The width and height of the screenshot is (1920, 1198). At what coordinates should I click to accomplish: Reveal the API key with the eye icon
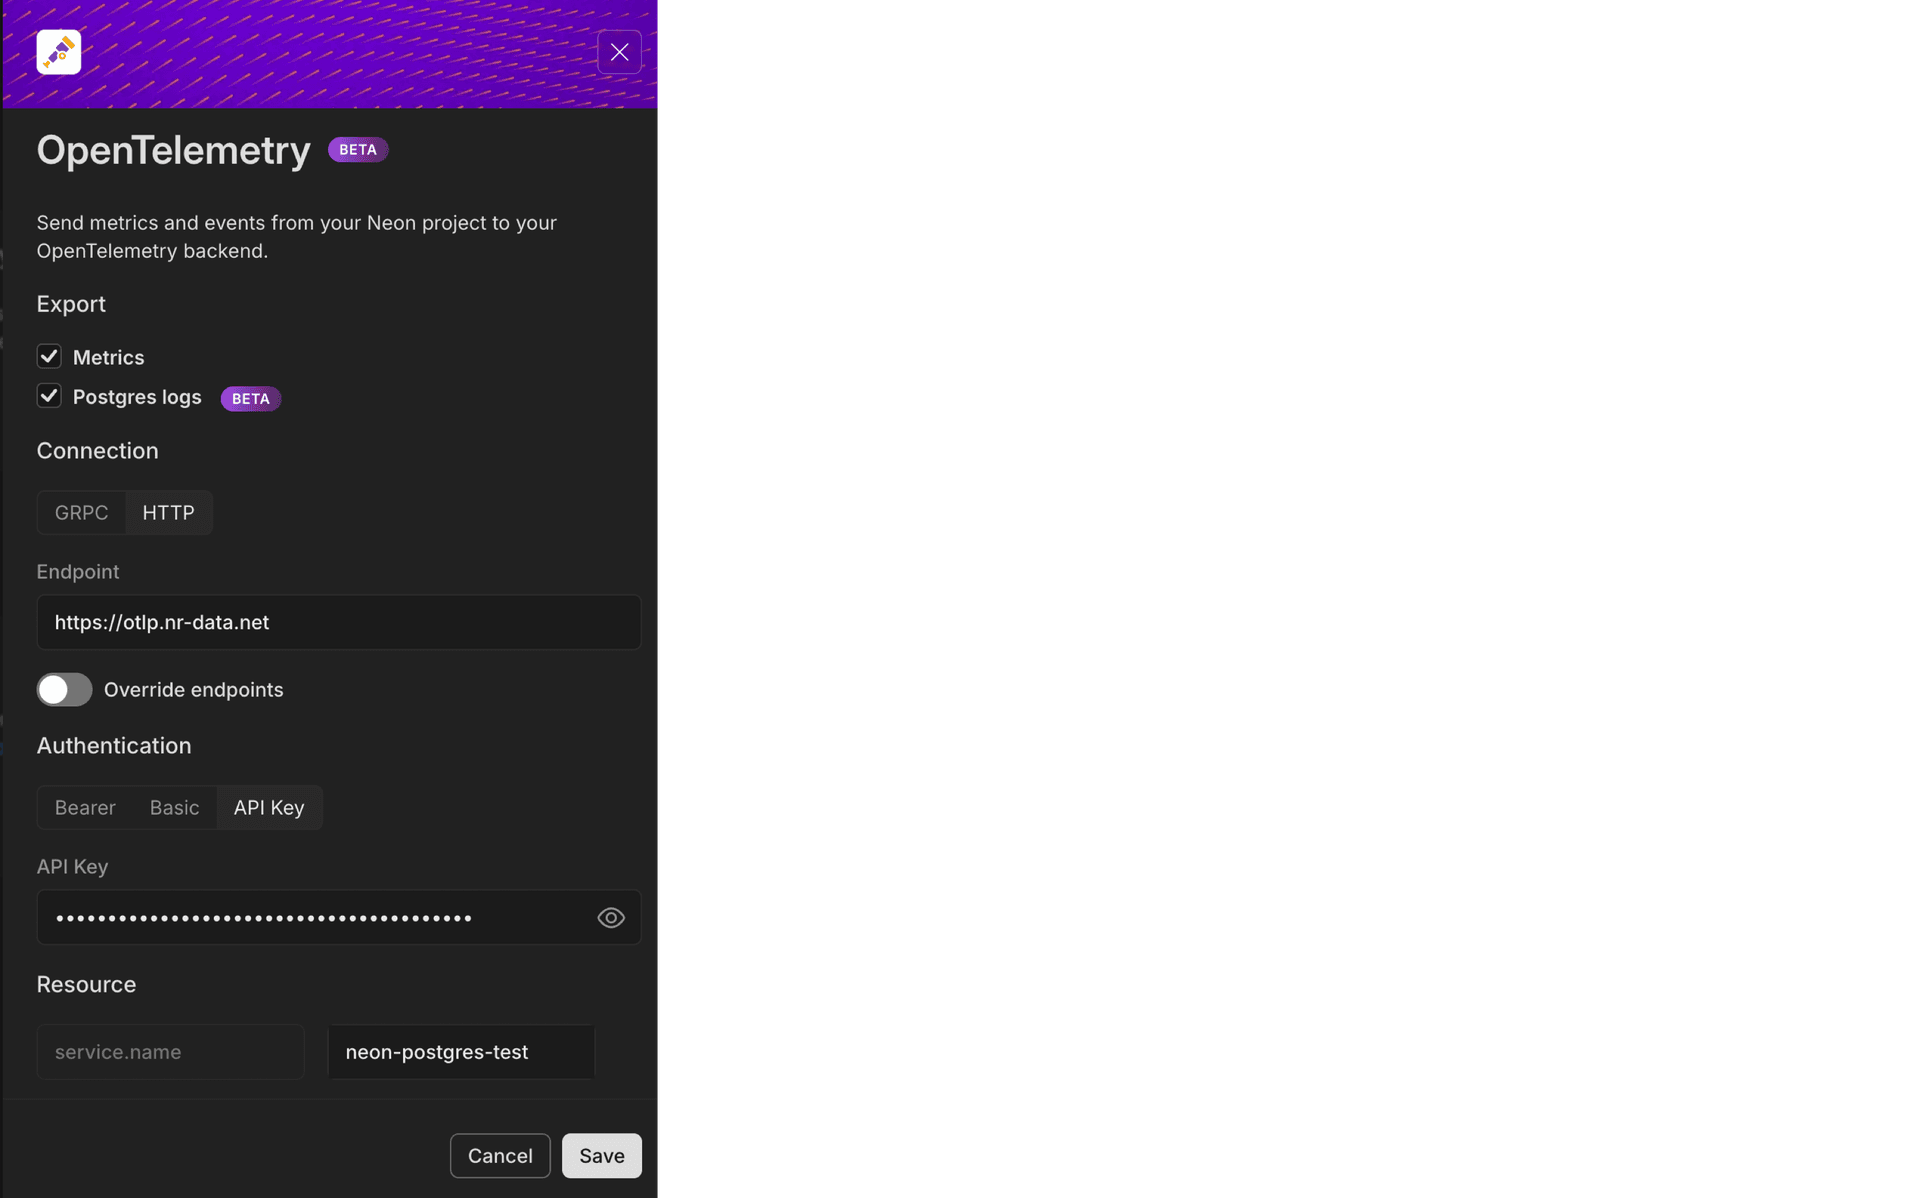pyautogui.click(x=611, y=917)
